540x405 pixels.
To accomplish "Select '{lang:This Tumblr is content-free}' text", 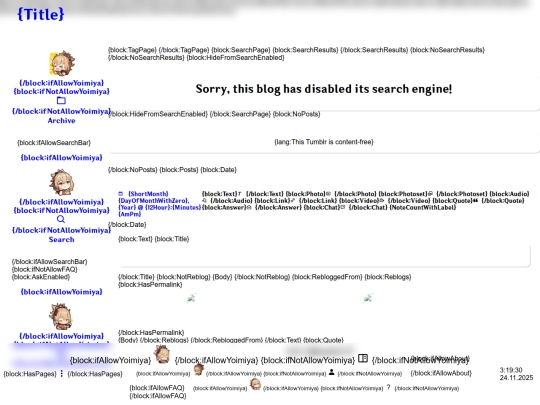I will pyautogui.click(x=324, y=142).
